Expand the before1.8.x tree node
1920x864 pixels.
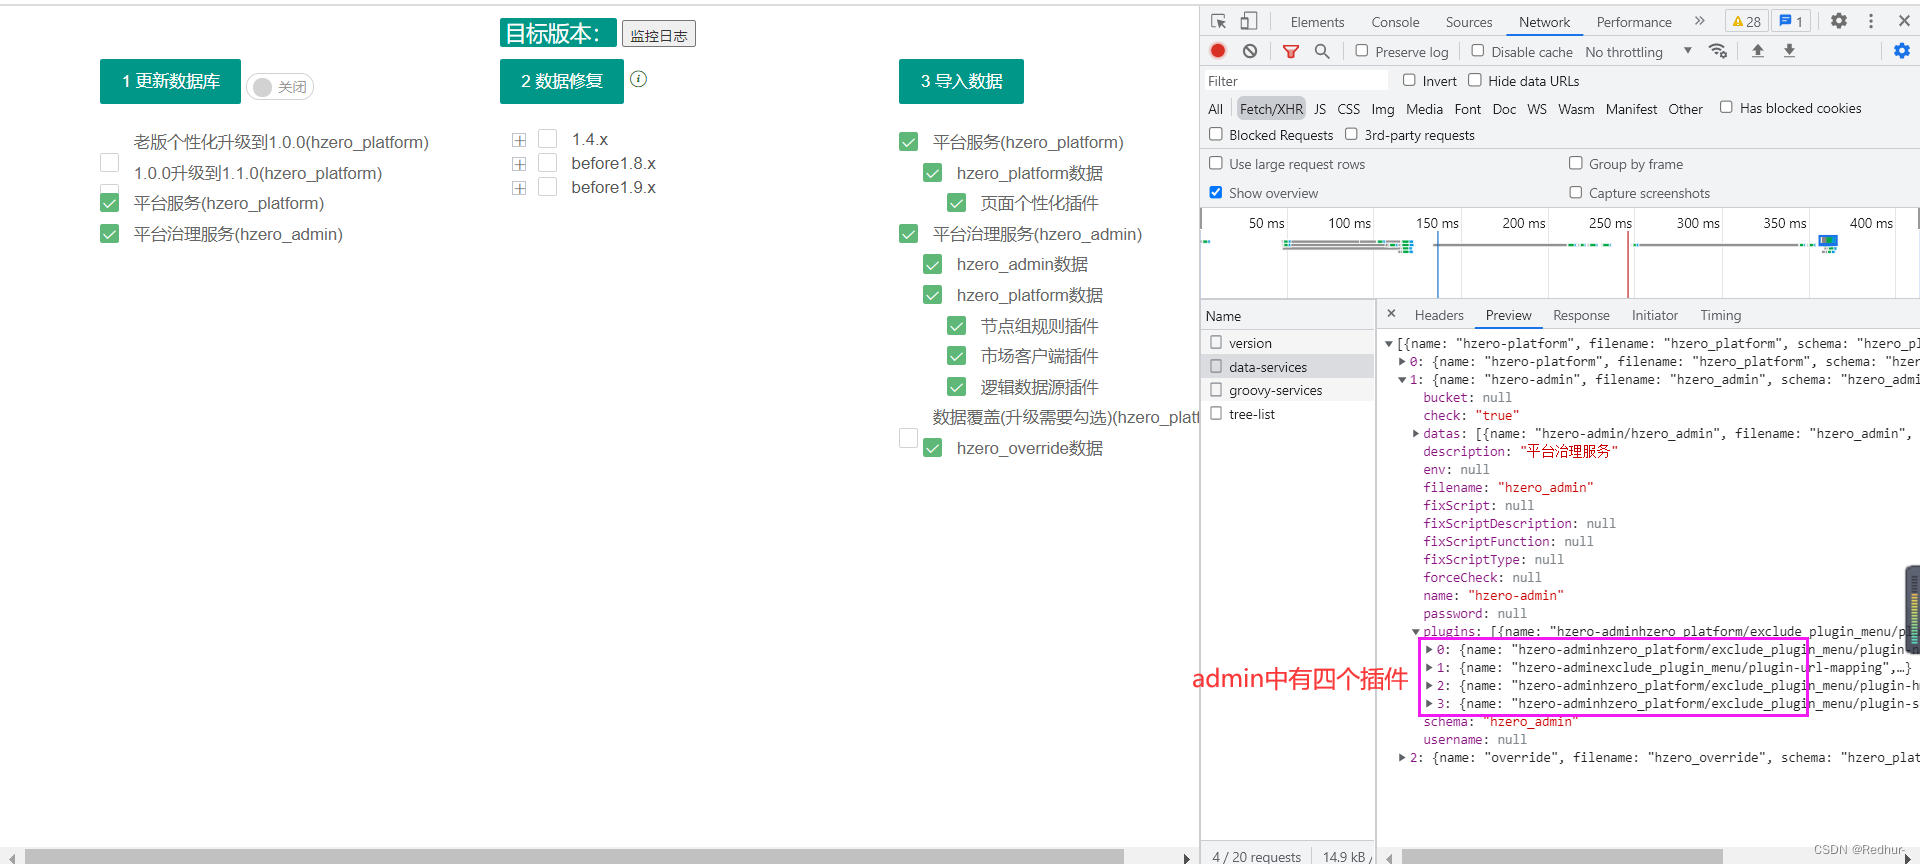tap(519, 164)
